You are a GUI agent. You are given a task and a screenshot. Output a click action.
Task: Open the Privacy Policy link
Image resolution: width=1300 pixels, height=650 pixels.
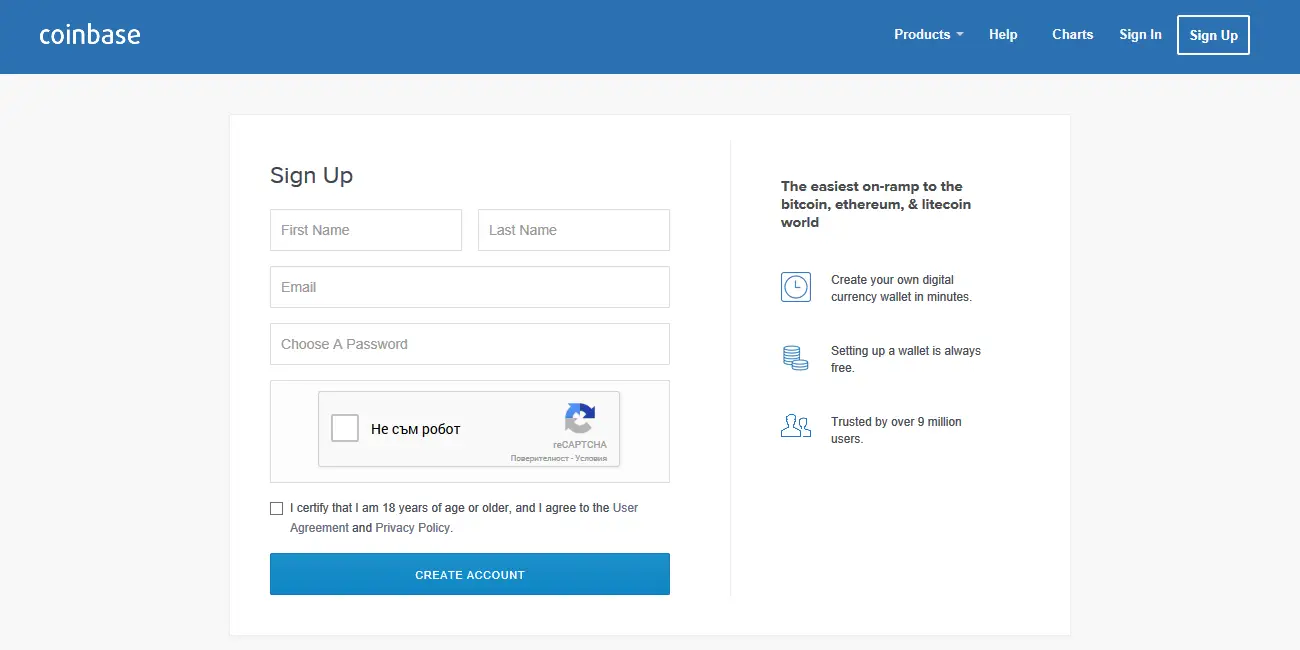413,528
